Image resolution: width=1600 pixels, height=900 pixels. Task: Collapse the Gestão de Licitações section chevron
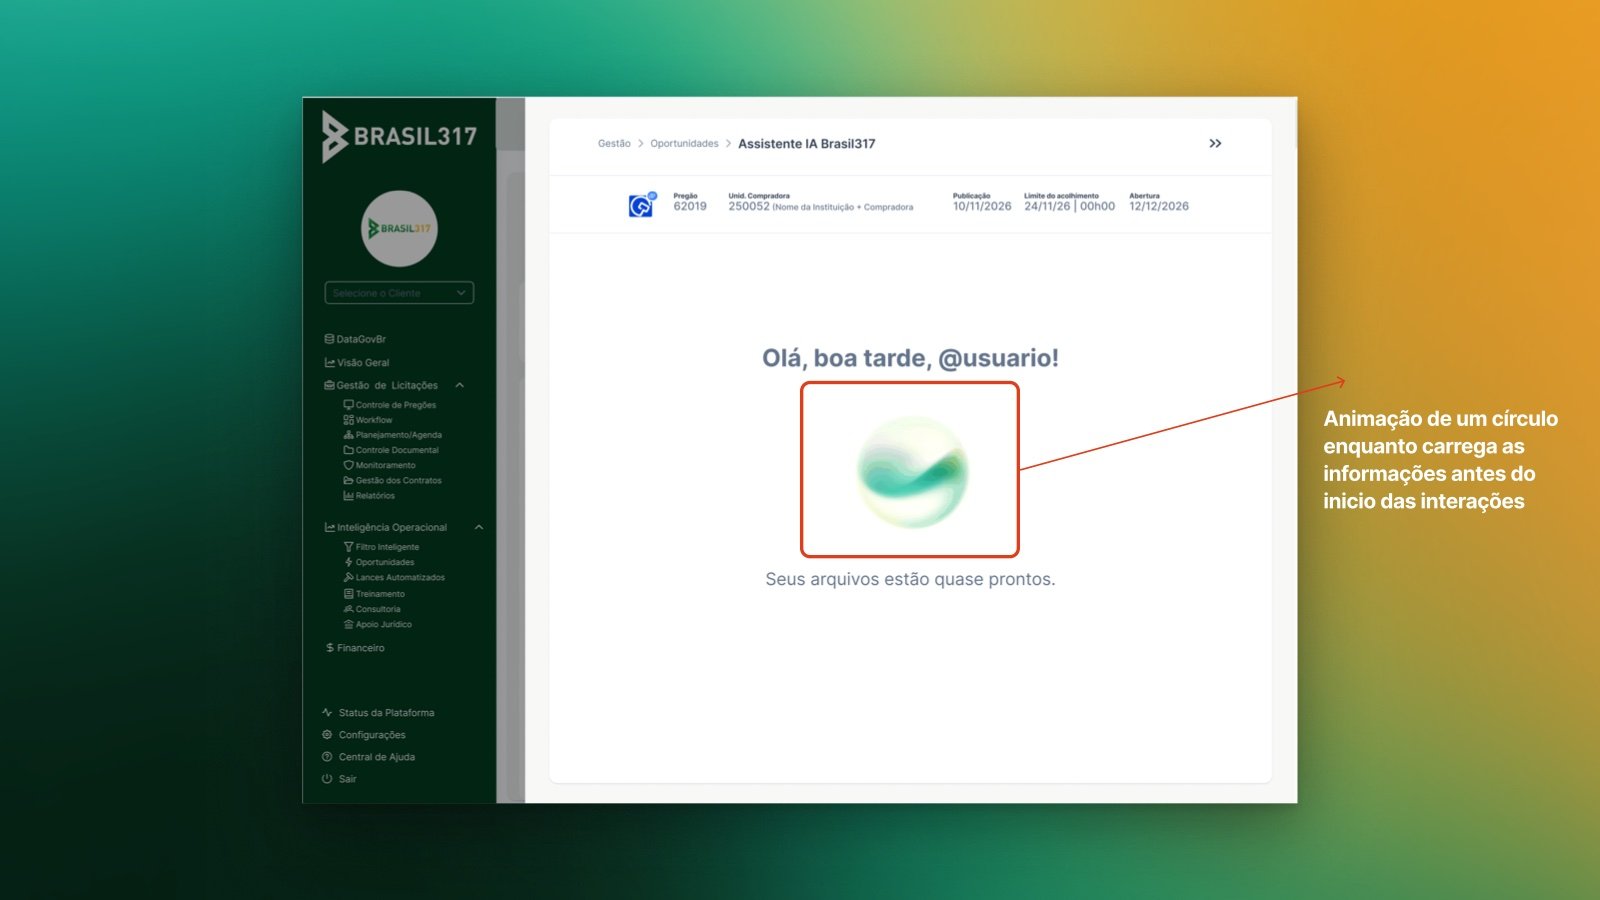460,385
